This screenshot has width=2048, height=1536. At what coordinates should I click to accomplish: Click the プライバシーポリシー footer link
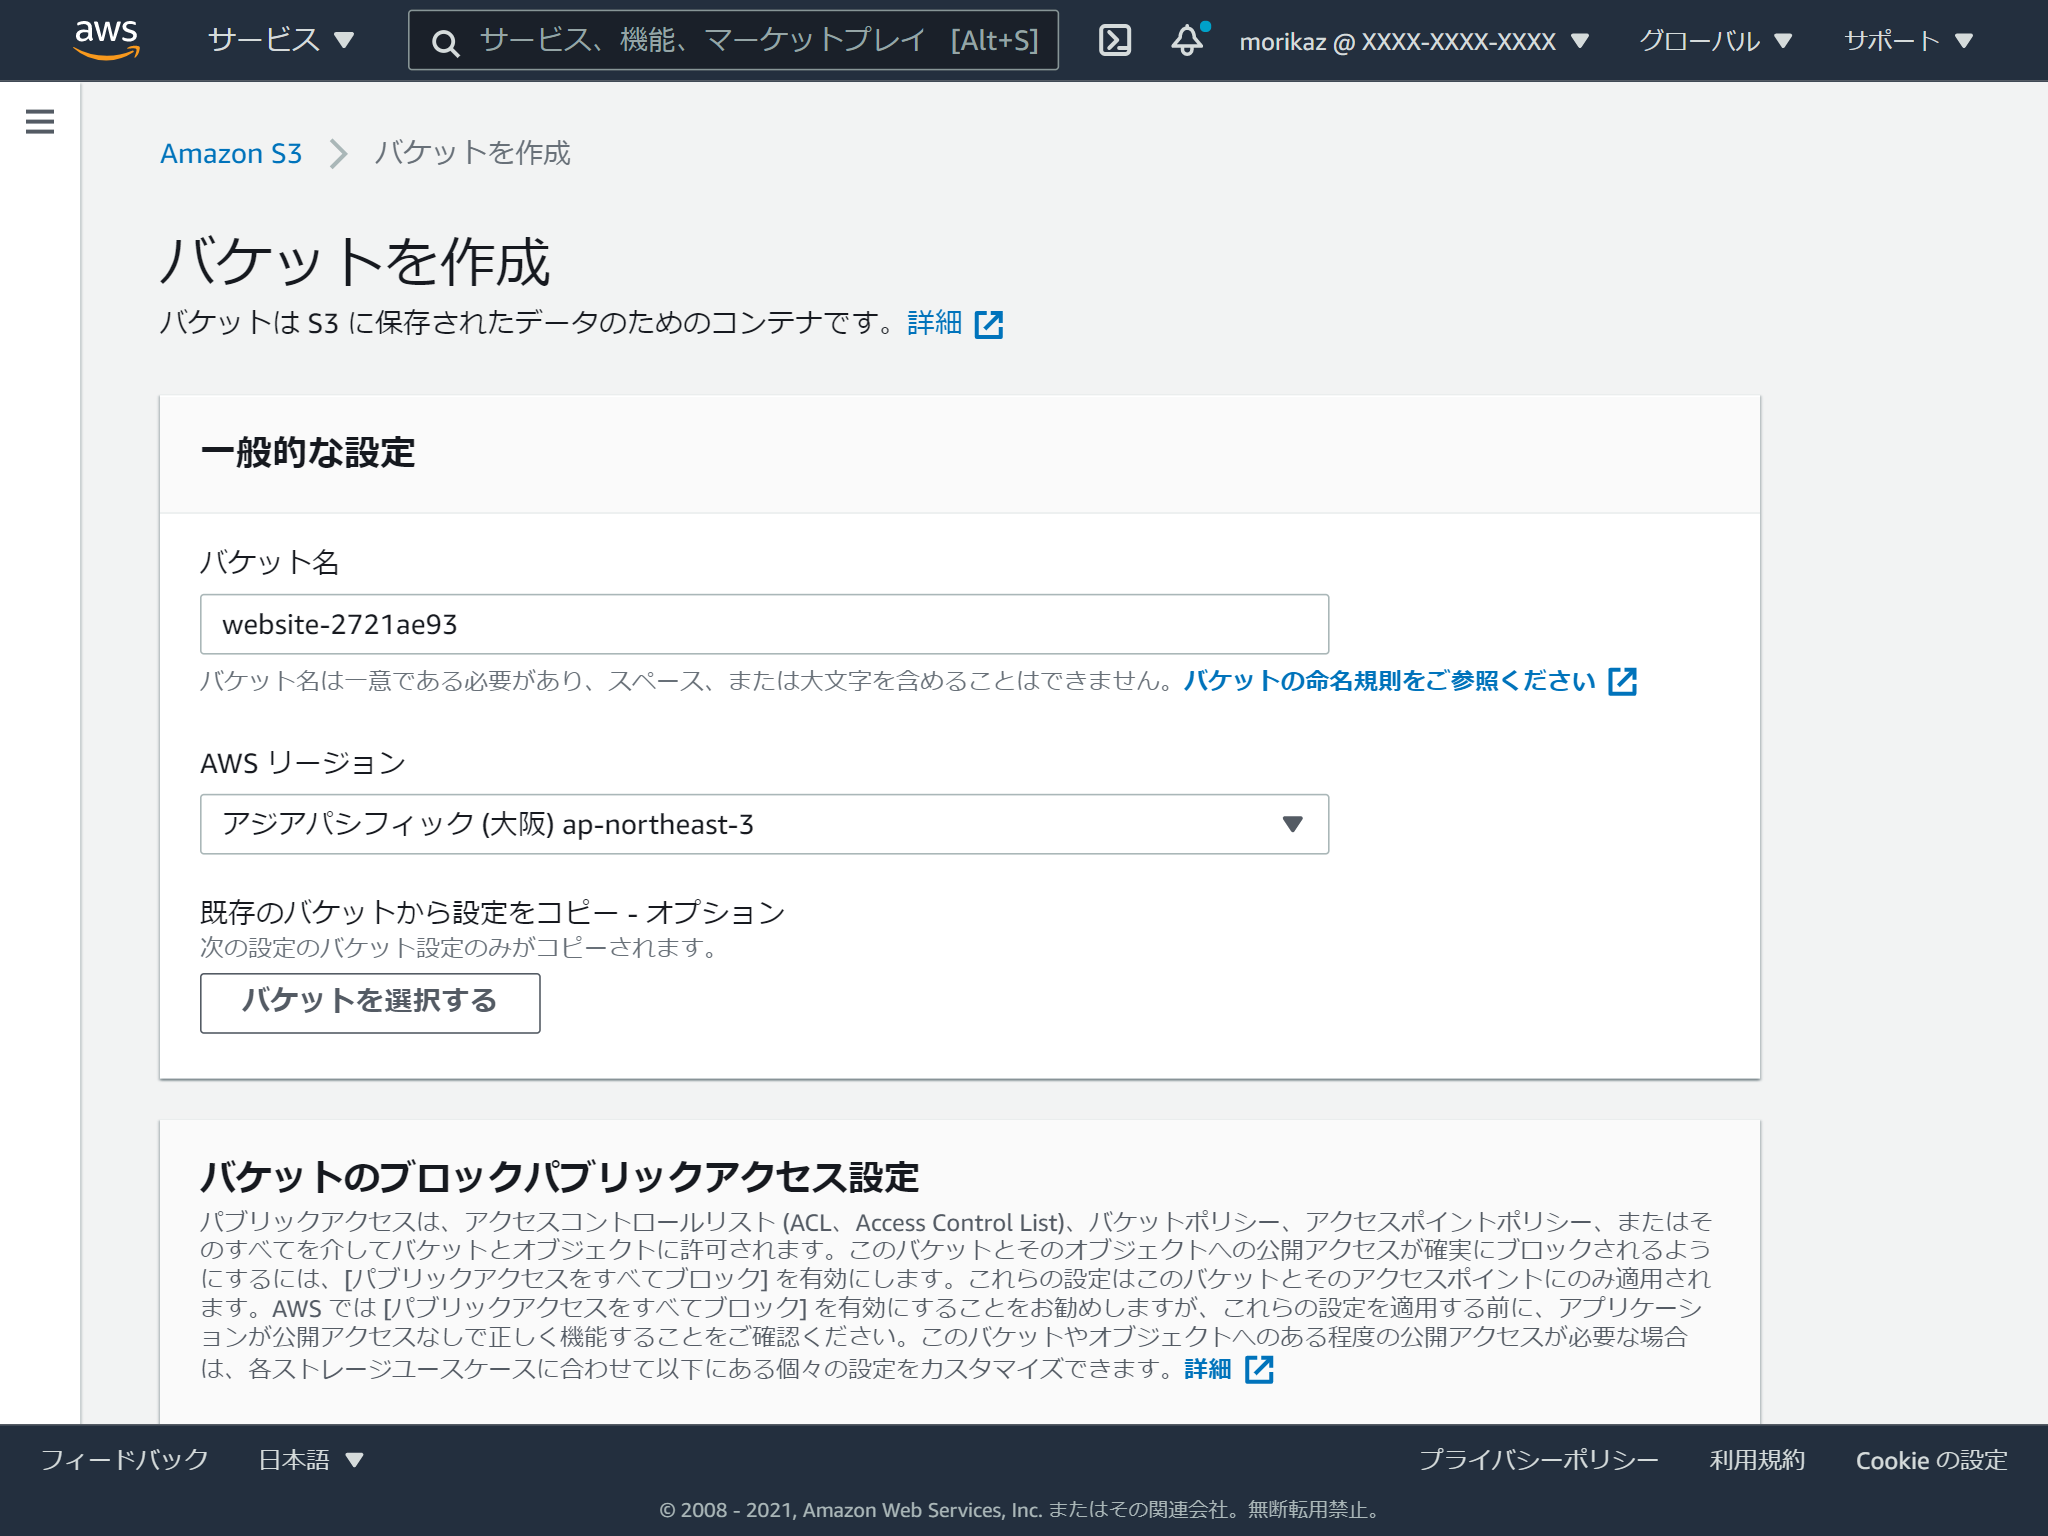tap(1539, 1460)
